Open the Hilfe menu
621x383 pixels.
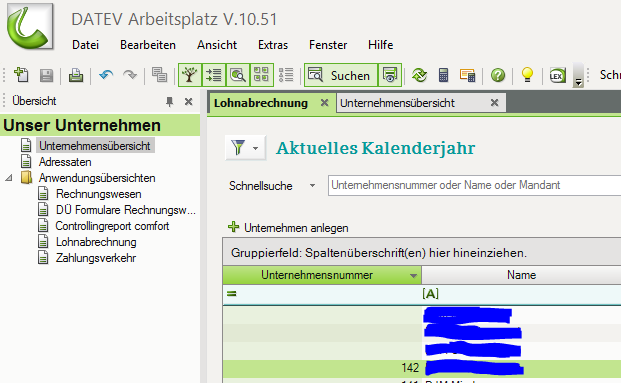381,45
